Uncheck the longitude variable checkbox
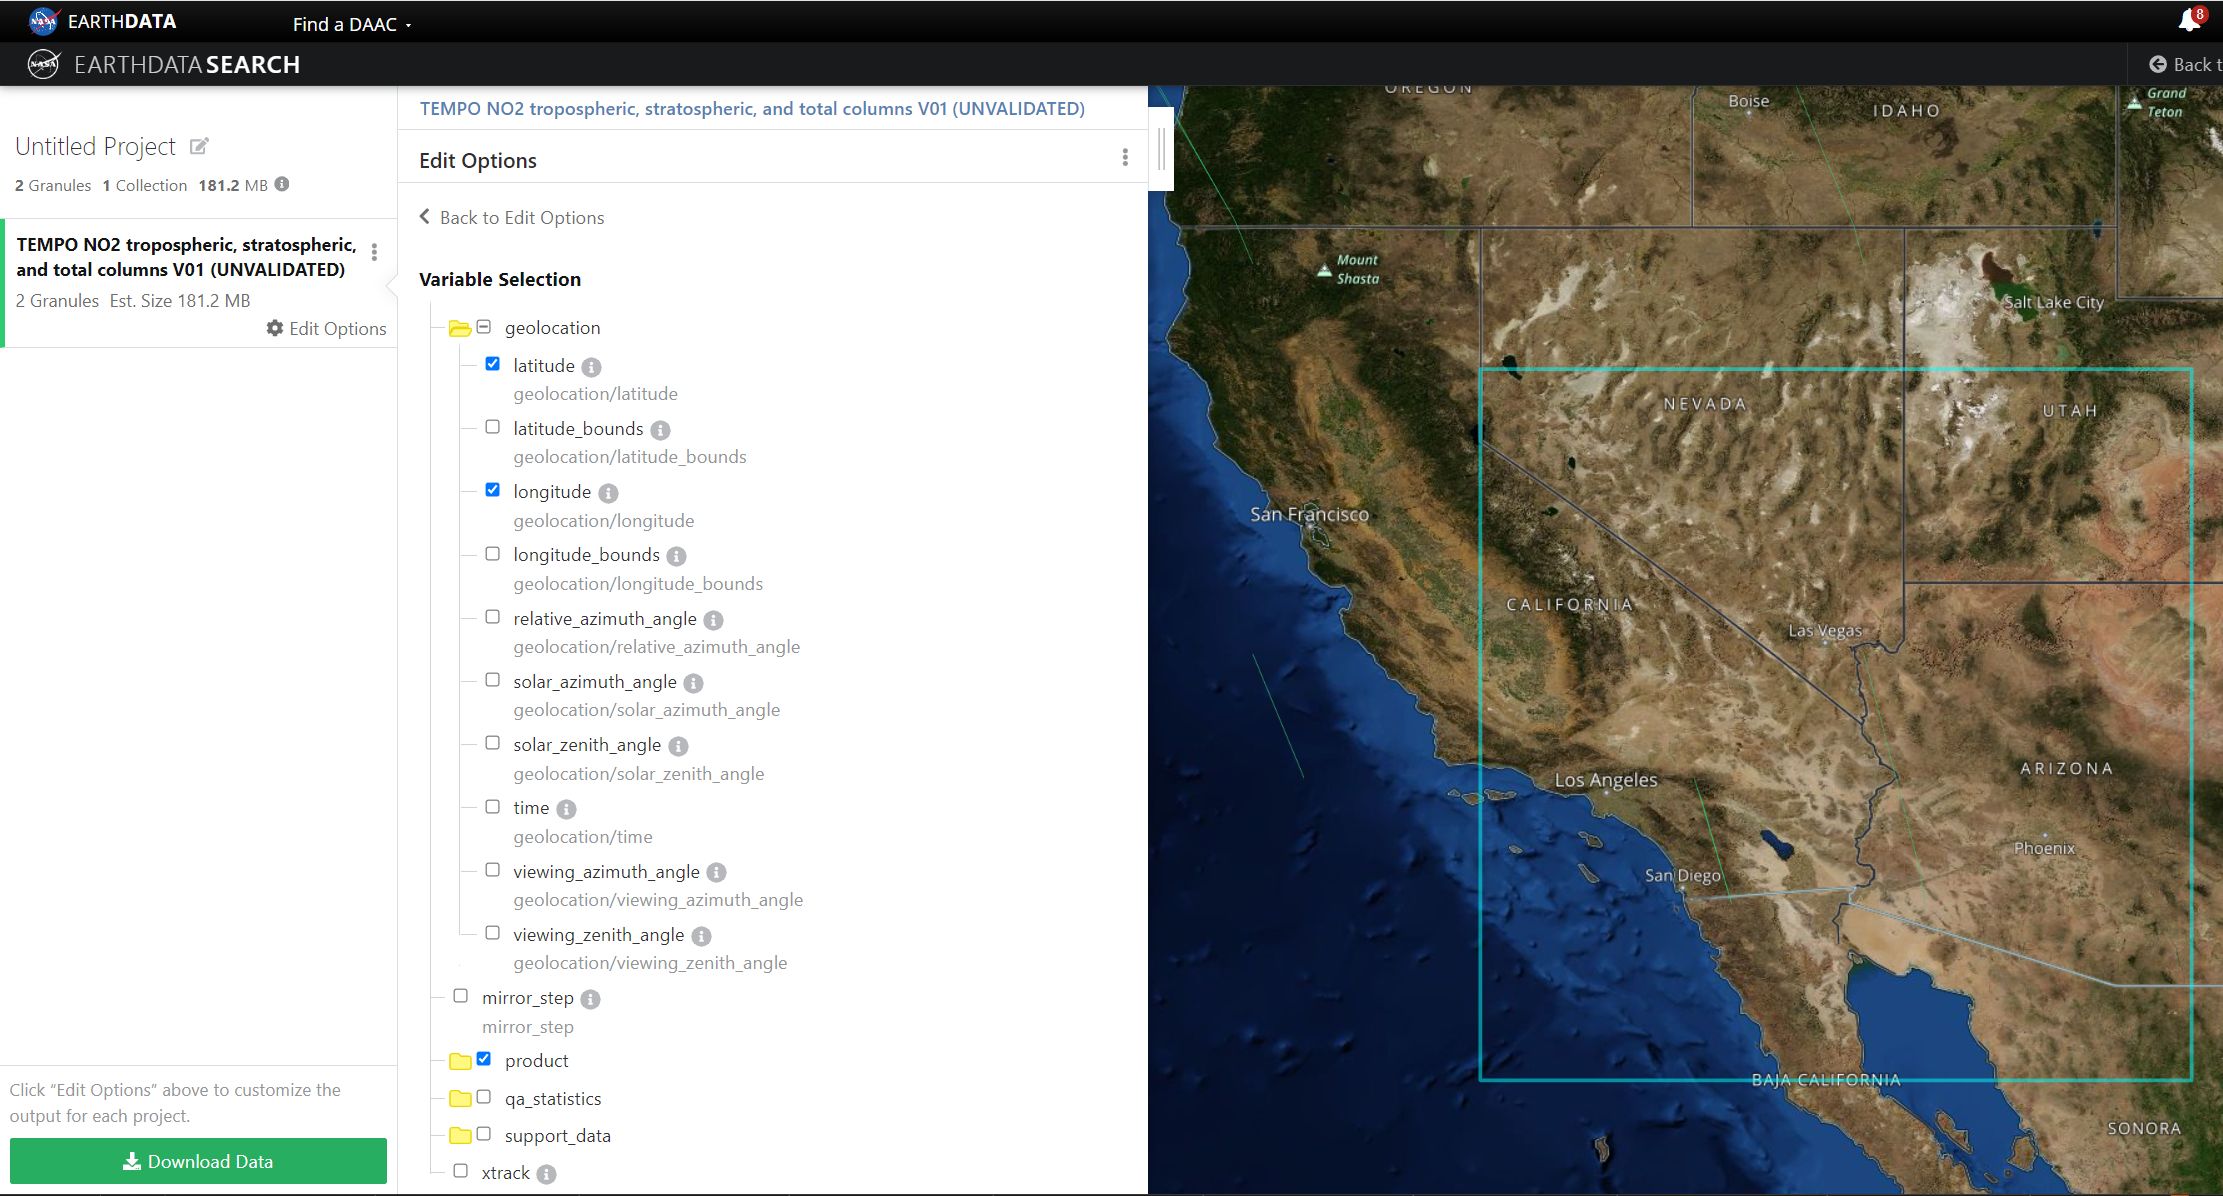The height and width of the screenshot is (1196, 2223). [492, 490]
